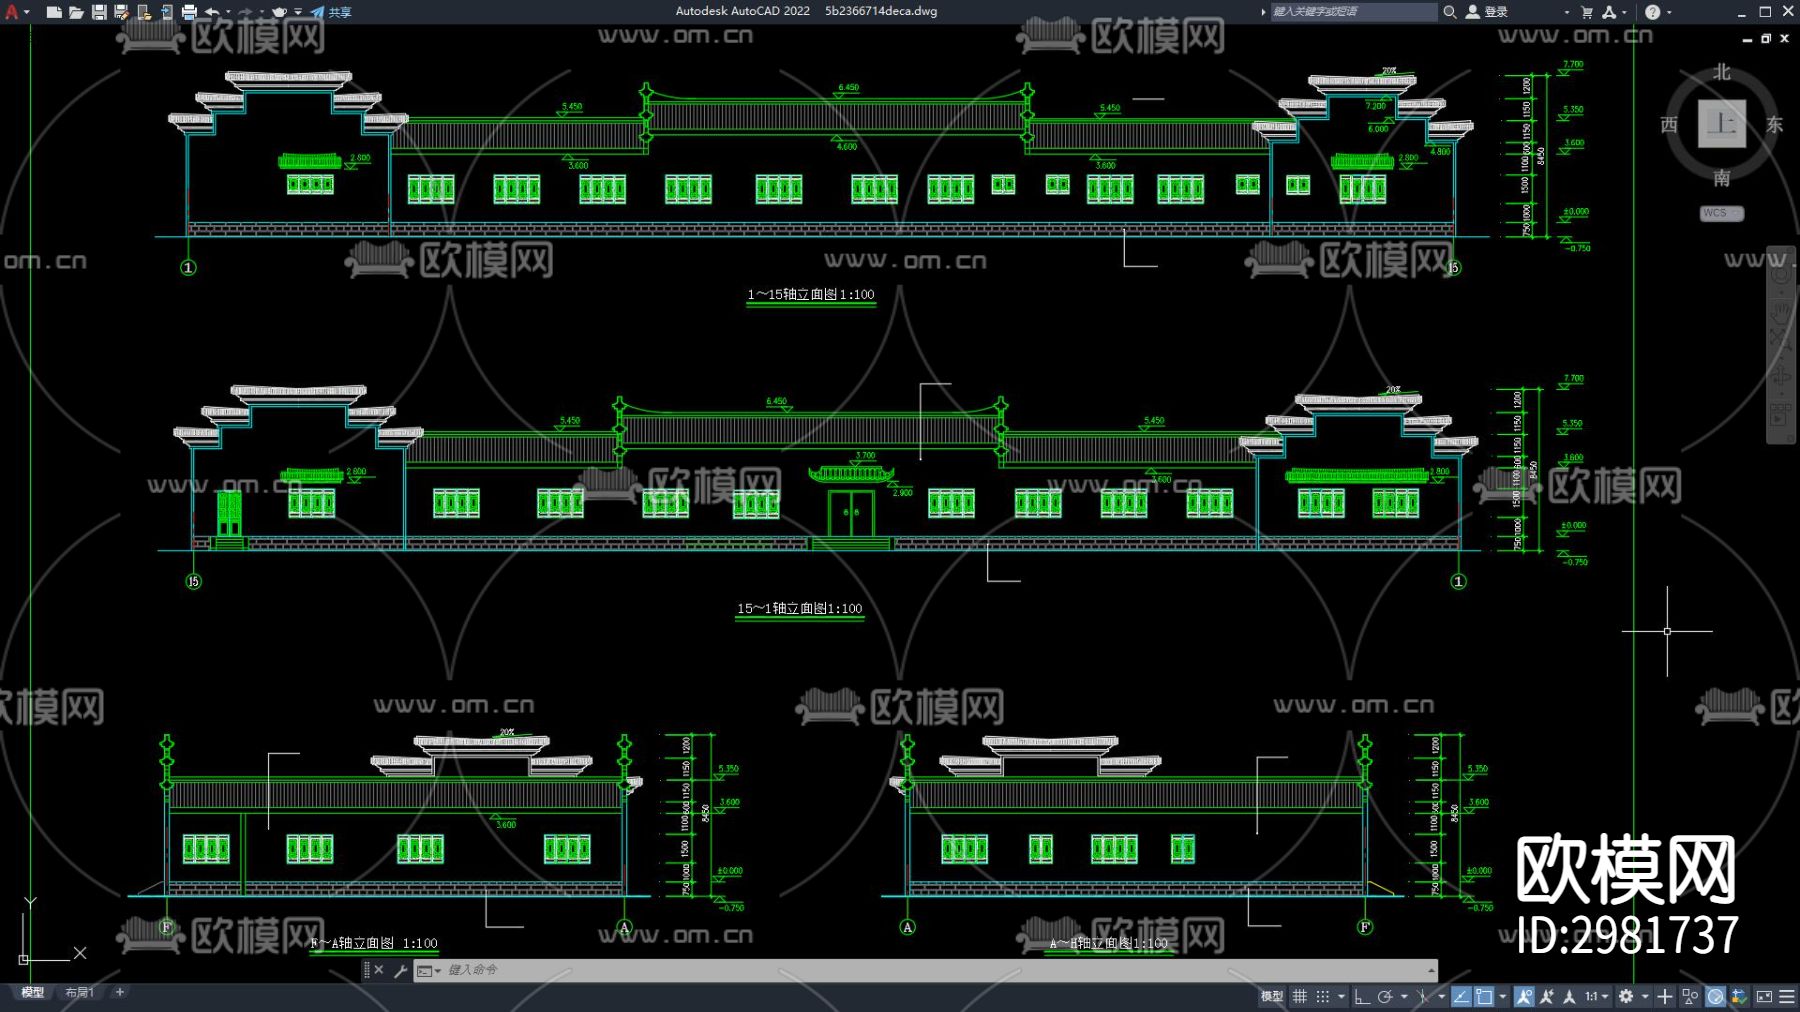Open the snap mode settings dropdown
The width and height of the screenshot is (1800, 1012).
(x=1341, y=996)
